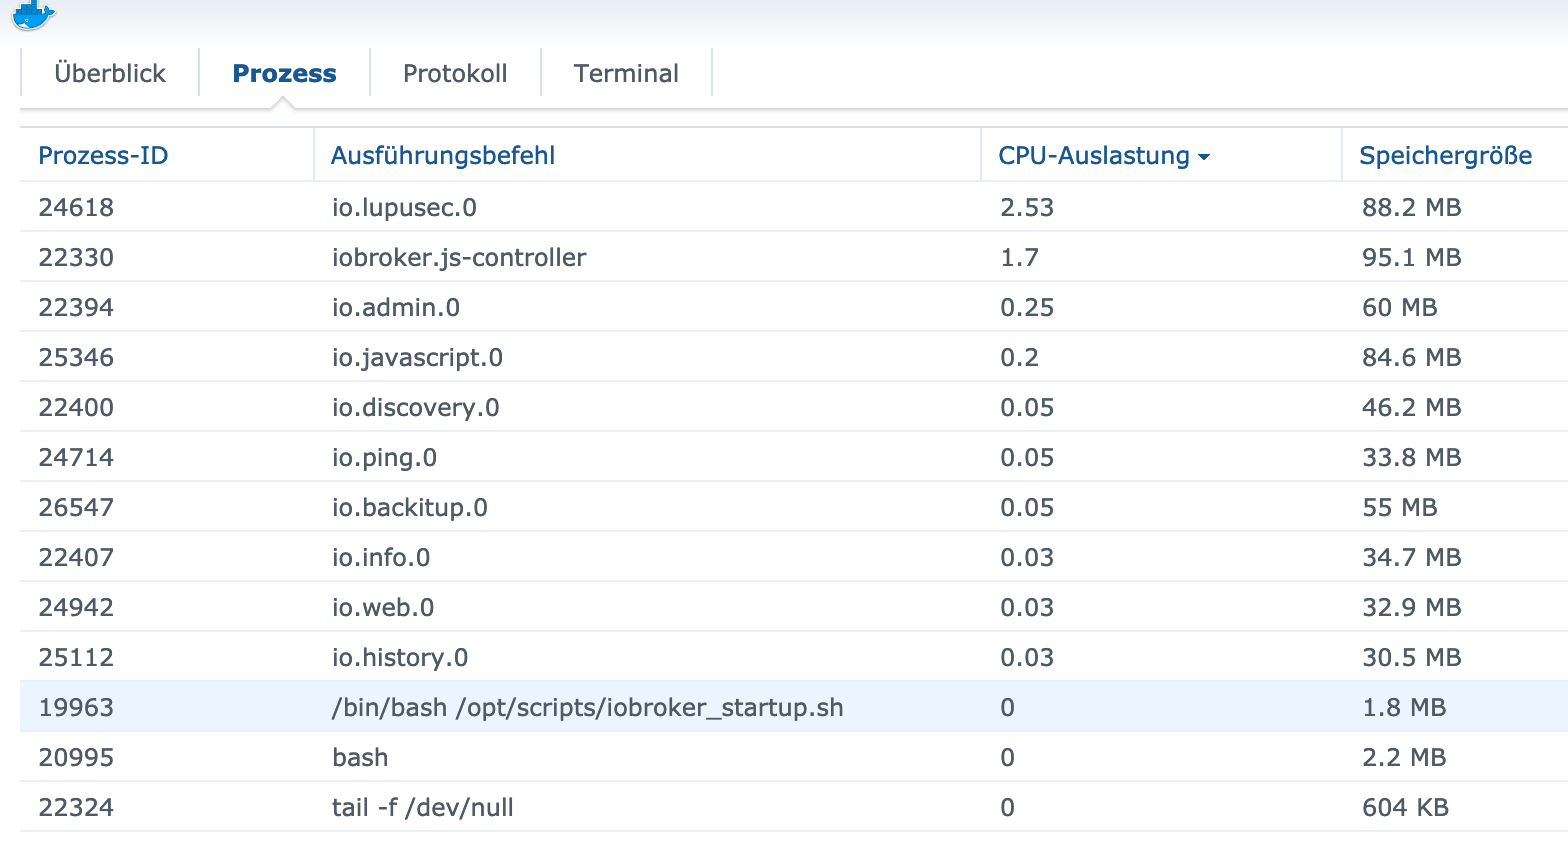The image size is (1568, 848).
Task: Select process ID 22407
Action: (x=76, y=557)
